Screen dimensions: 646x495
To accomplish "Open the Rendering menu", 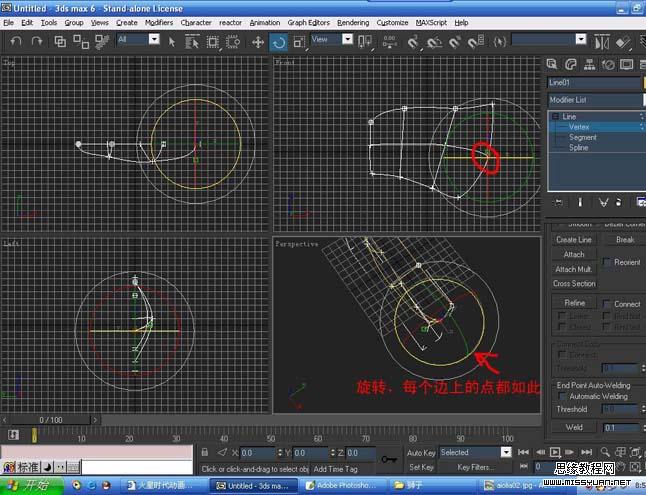I will [x=353, y=23].
